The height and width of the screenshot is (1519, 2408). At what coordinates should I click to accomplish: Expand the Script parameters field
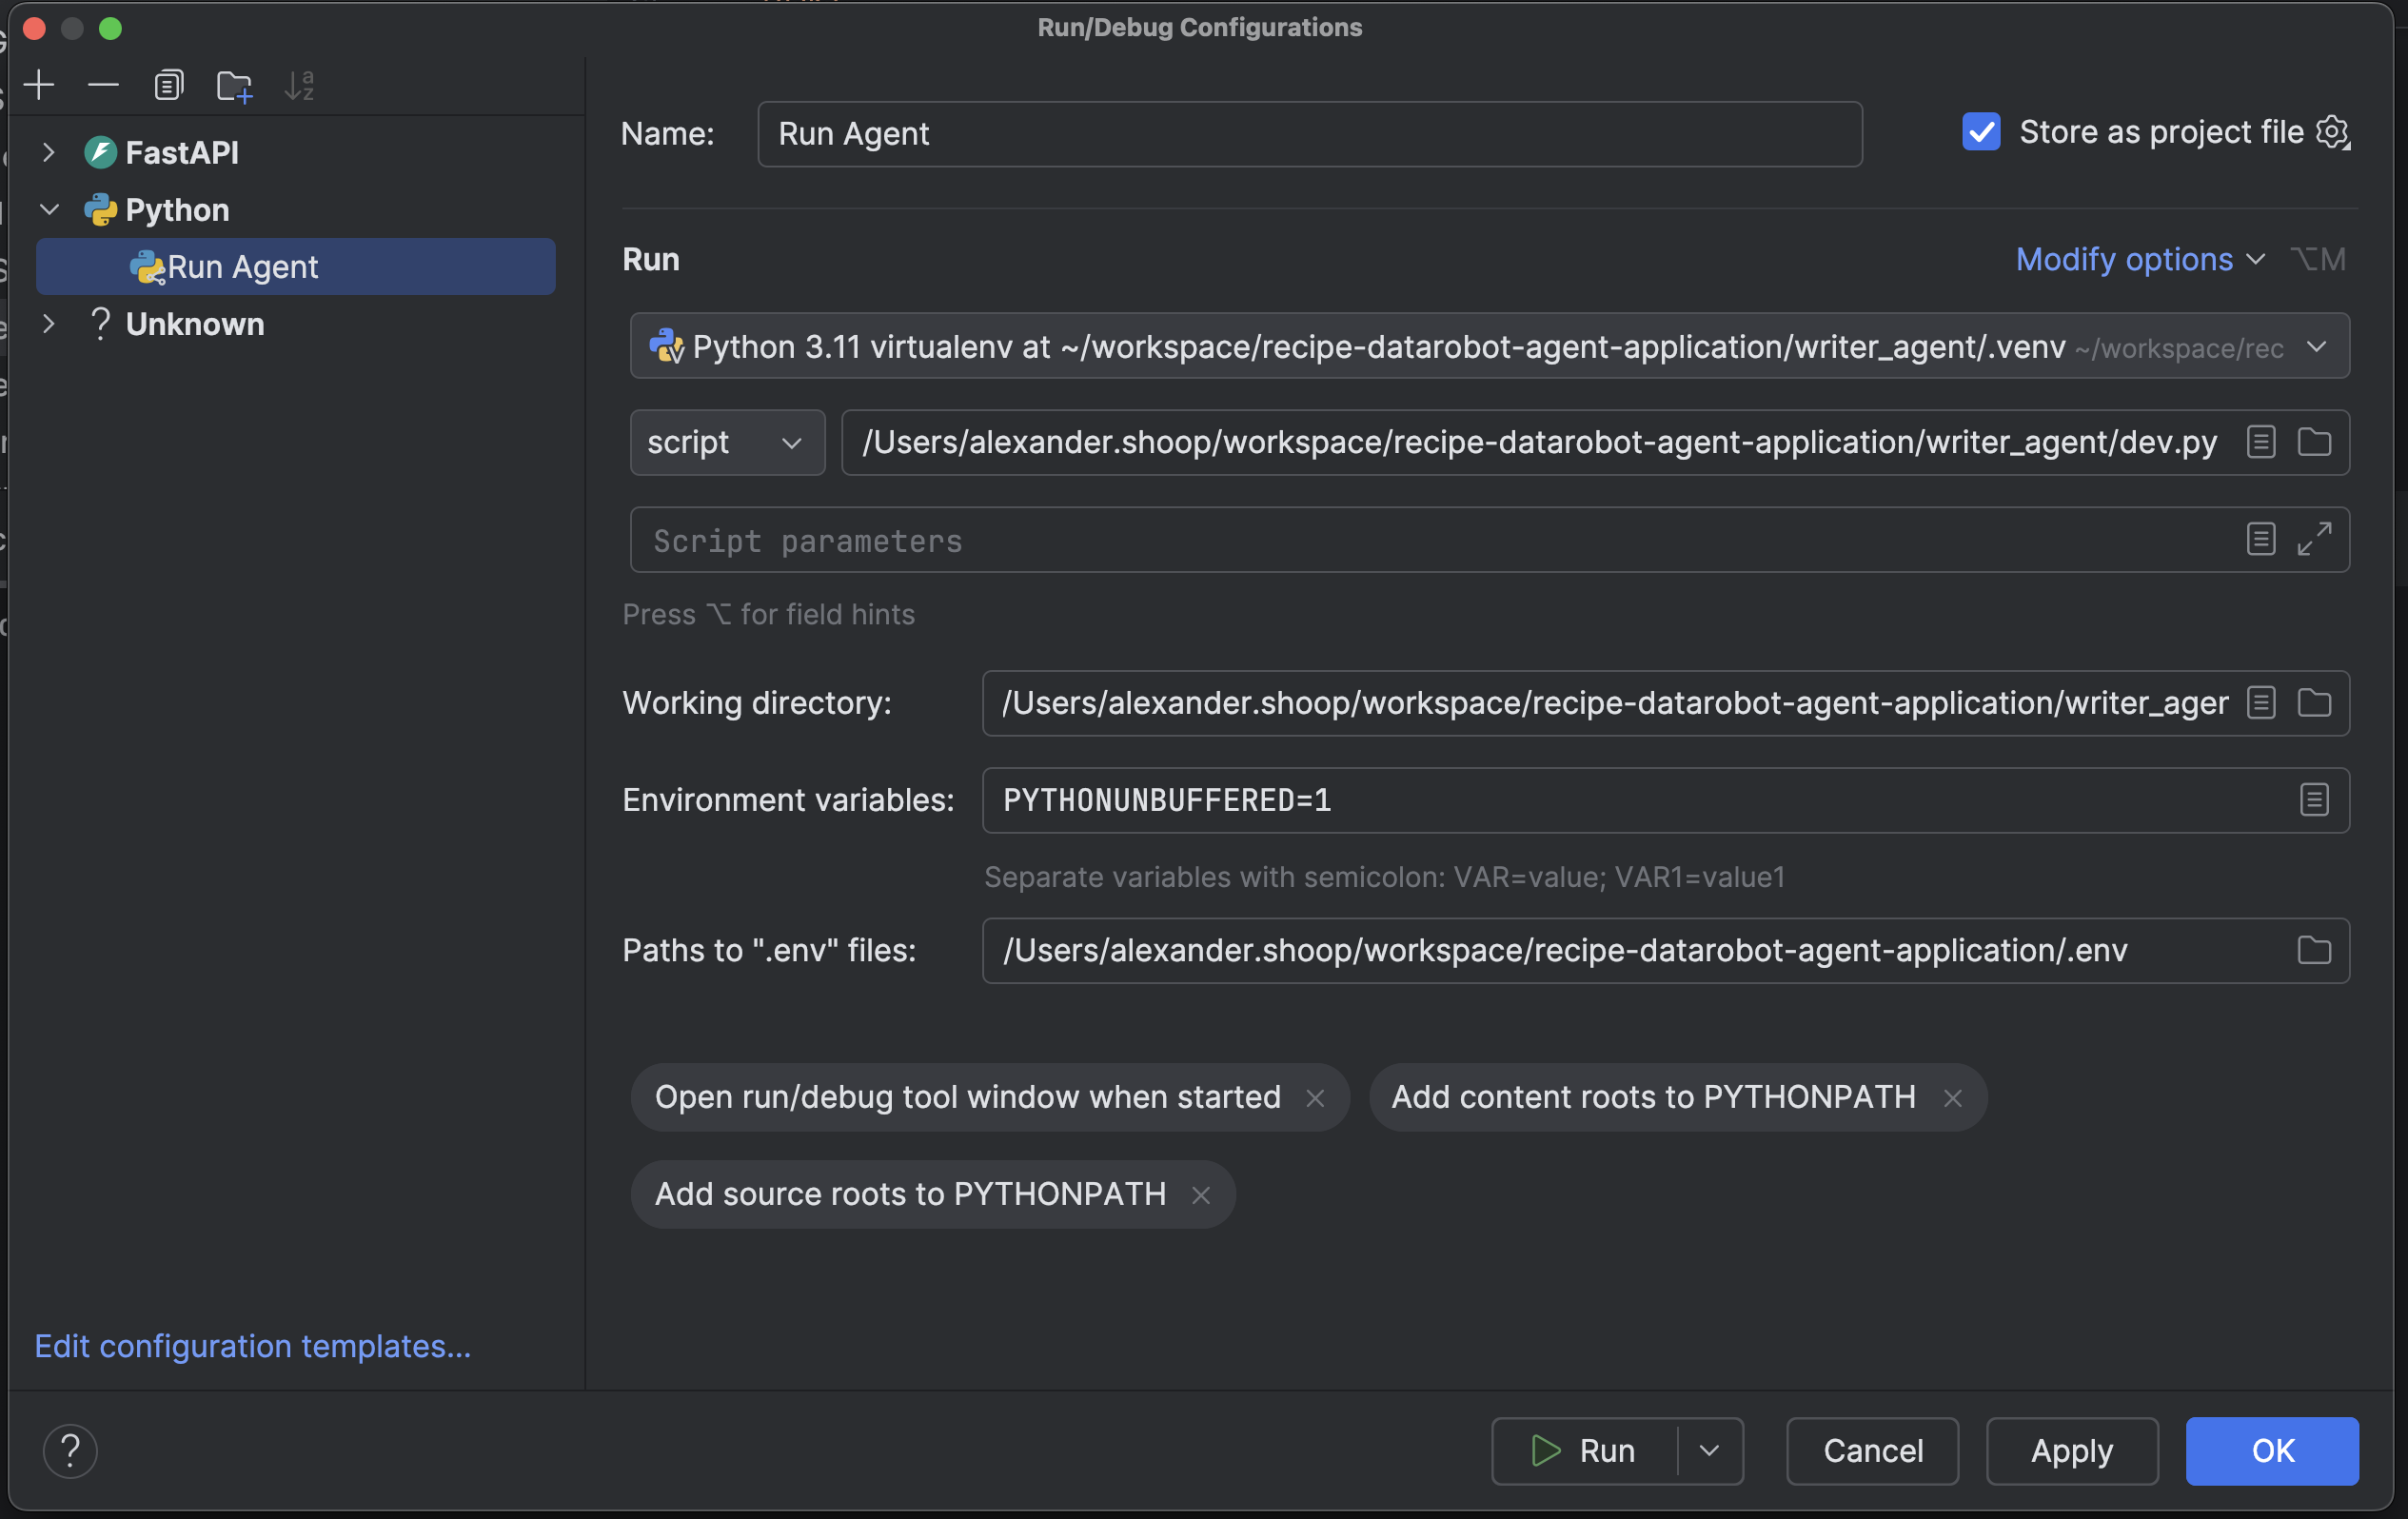coord(2314,540)
